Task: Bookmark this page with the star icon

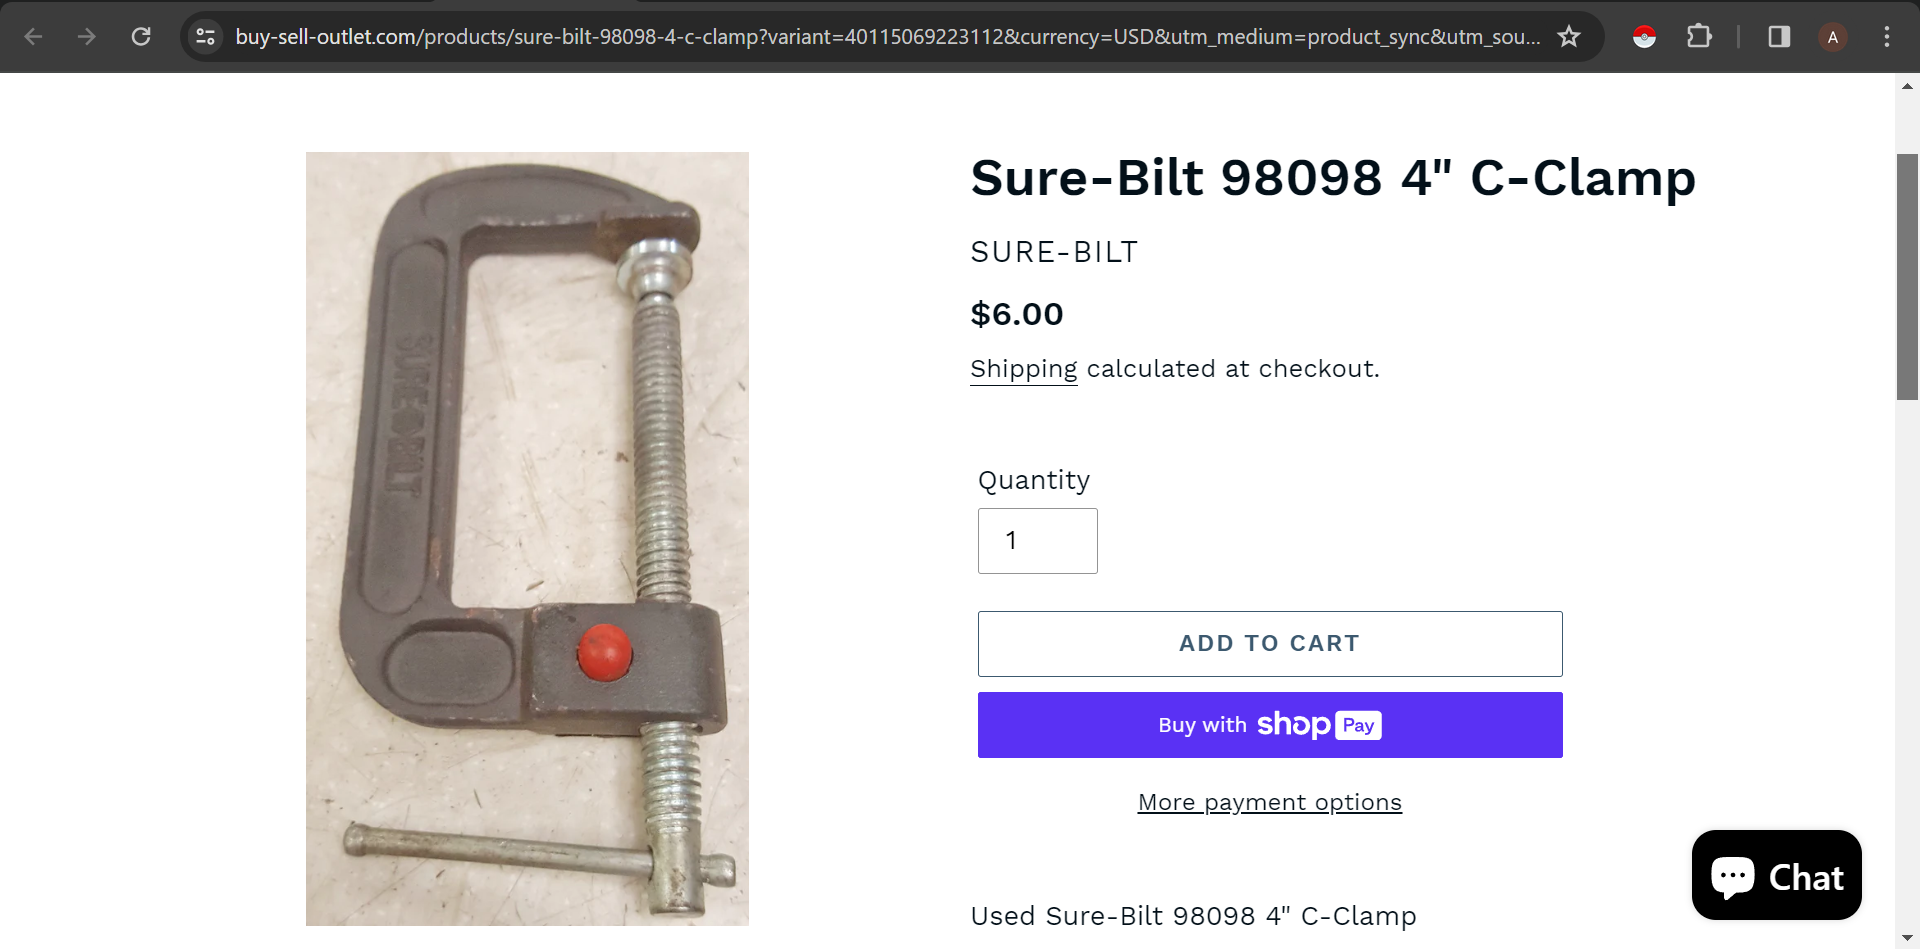Action: pos(1569,37)
